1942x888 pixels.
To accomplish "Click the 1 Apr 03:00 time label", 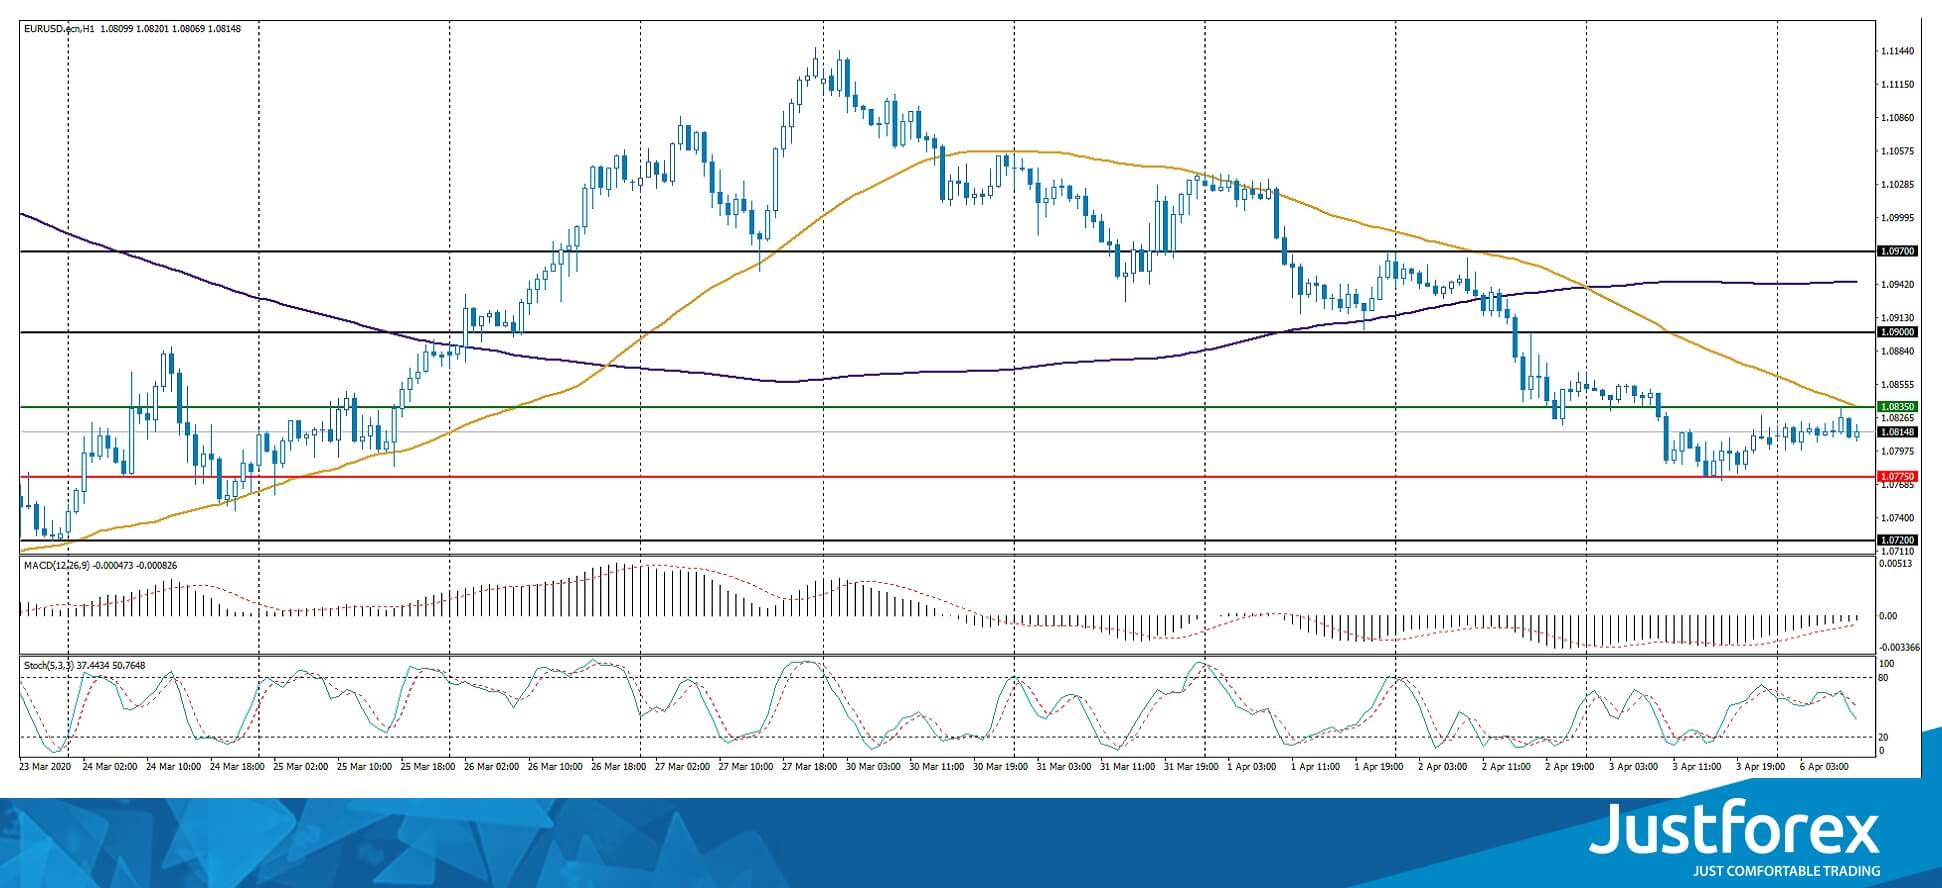I will click(1252, 767).
